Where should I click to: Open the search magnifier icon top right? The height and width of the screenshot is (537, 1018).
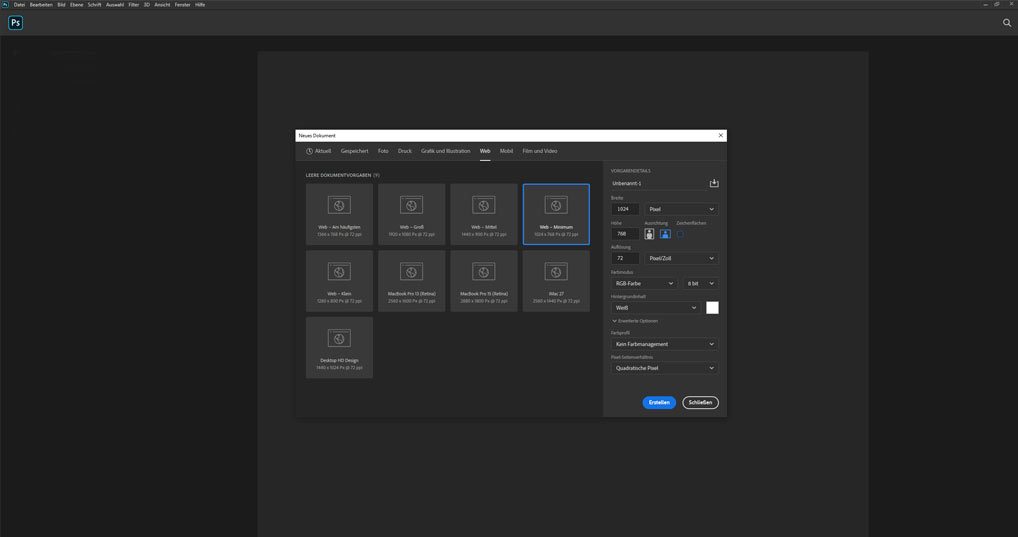[1007, 23]
